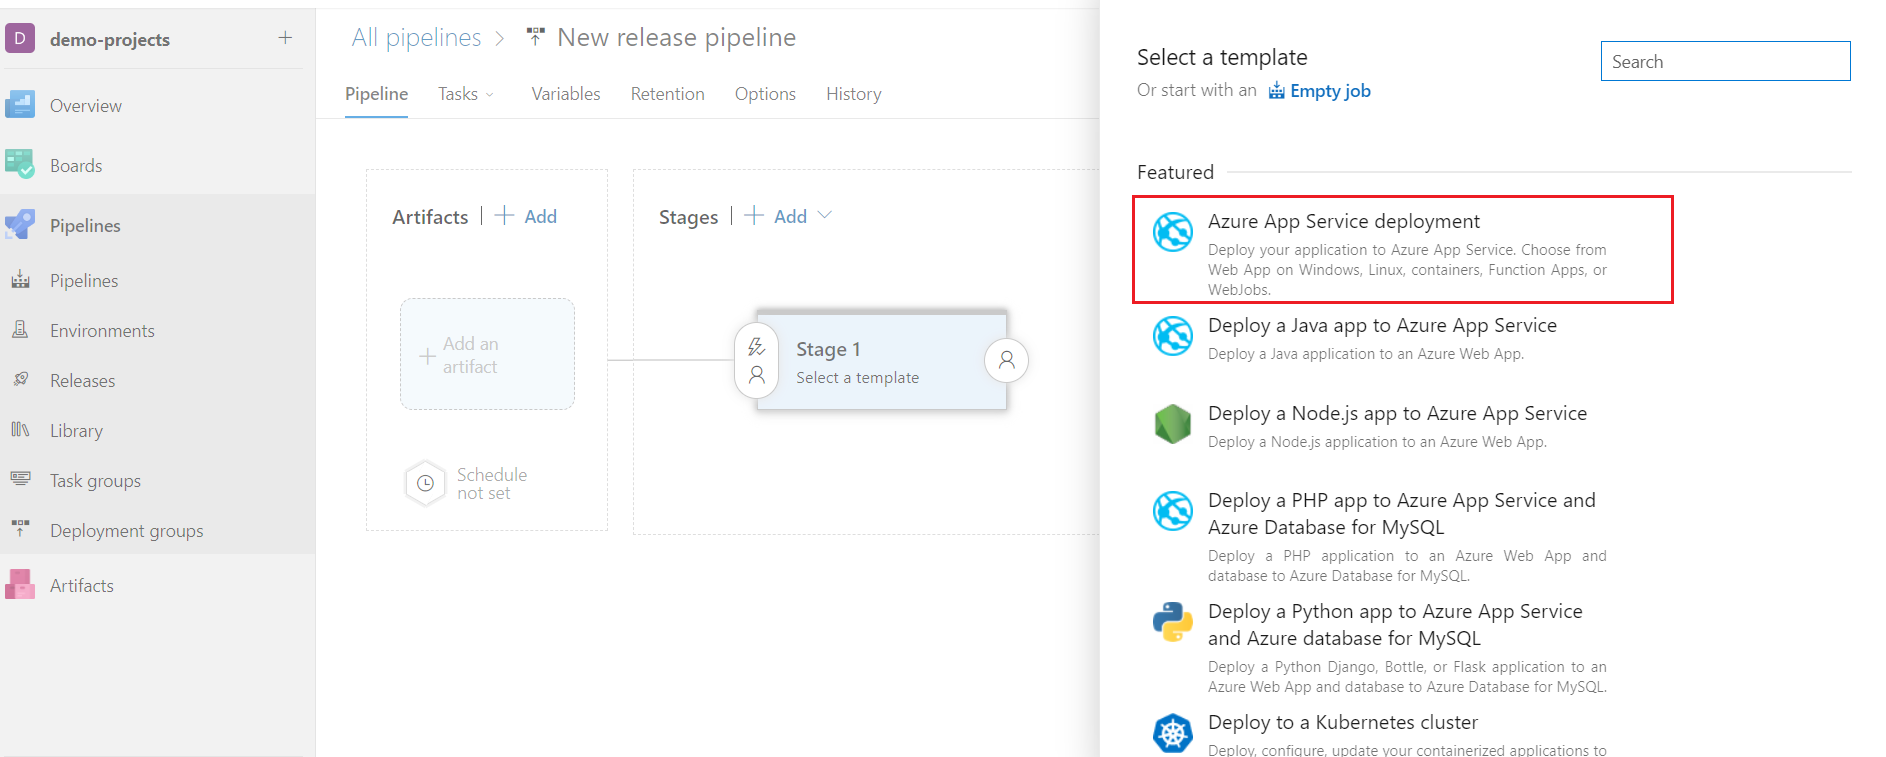This screenshot has height=757, width=1886.
Task: Click Schedule not set
Action: (491, 484)
